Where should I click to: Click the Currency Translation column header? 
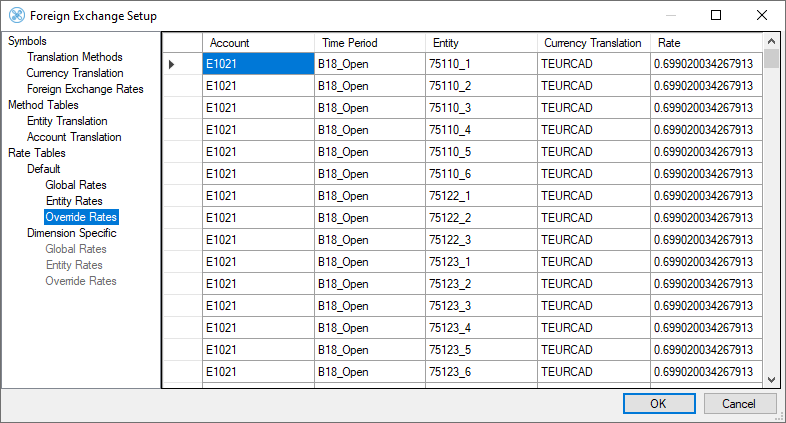tap(593, 43)
